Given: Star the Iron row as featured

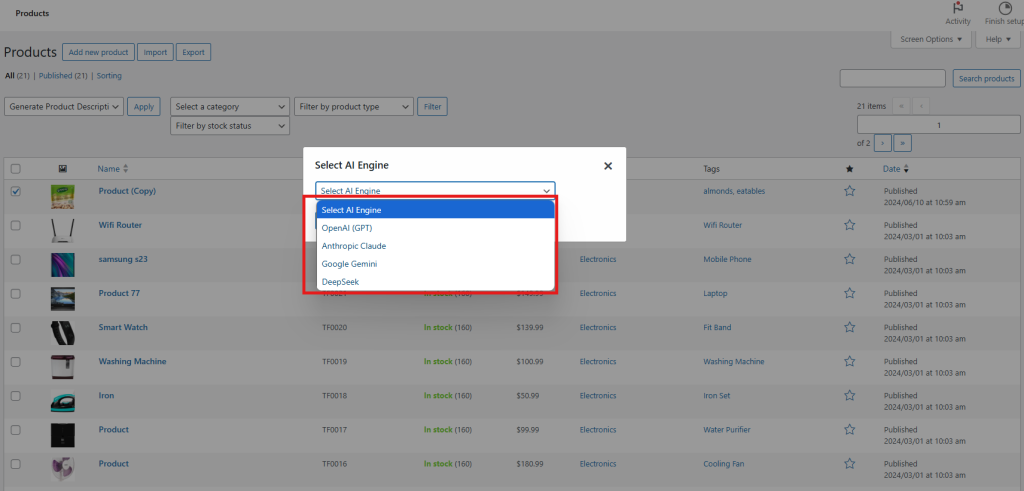Looking at the screenshot, I should click(x=850, y=395).
